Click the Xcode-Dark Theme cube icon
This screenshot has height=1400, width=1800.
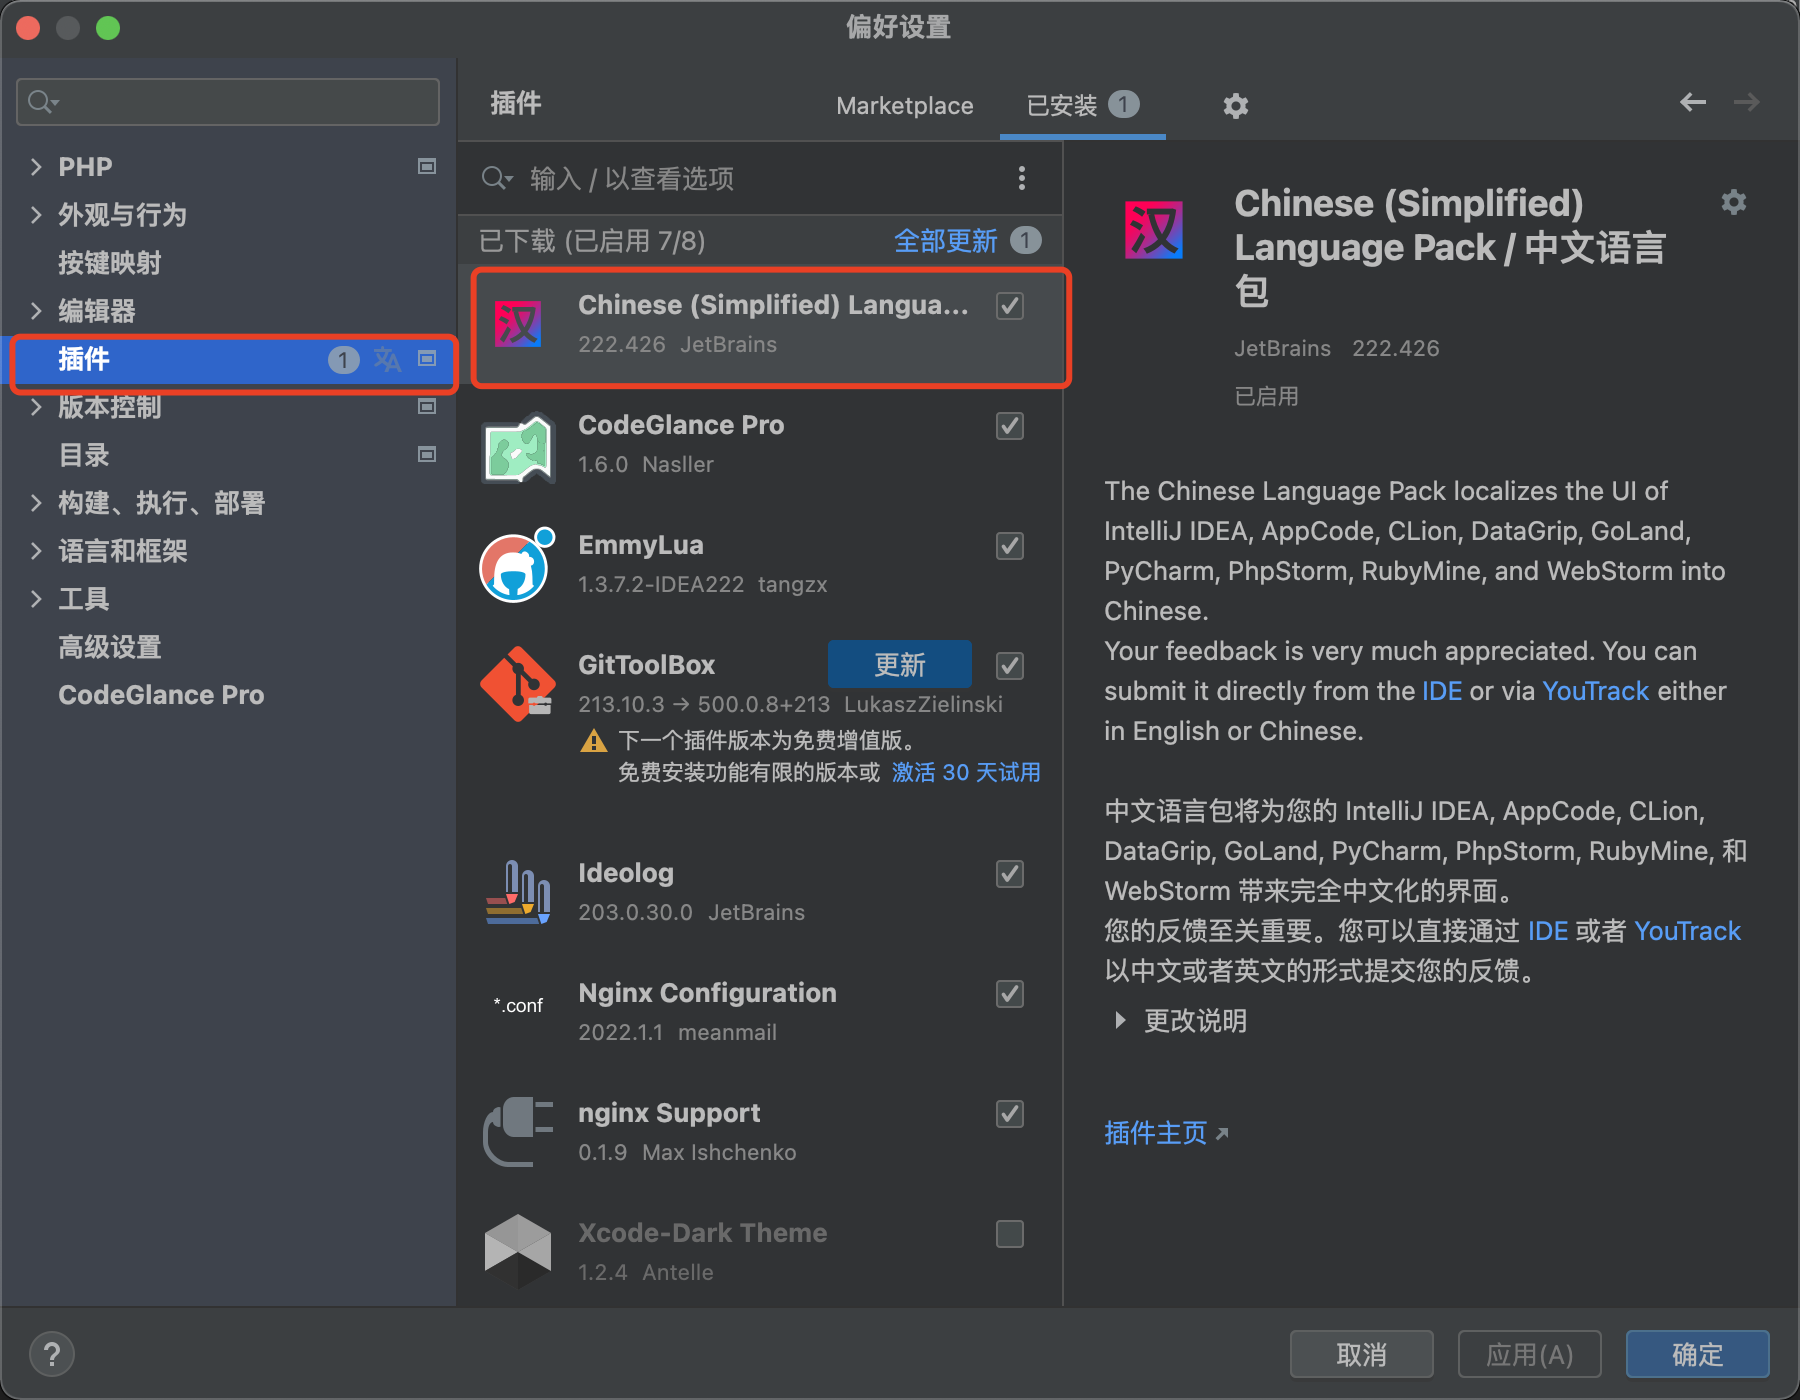518,1250
